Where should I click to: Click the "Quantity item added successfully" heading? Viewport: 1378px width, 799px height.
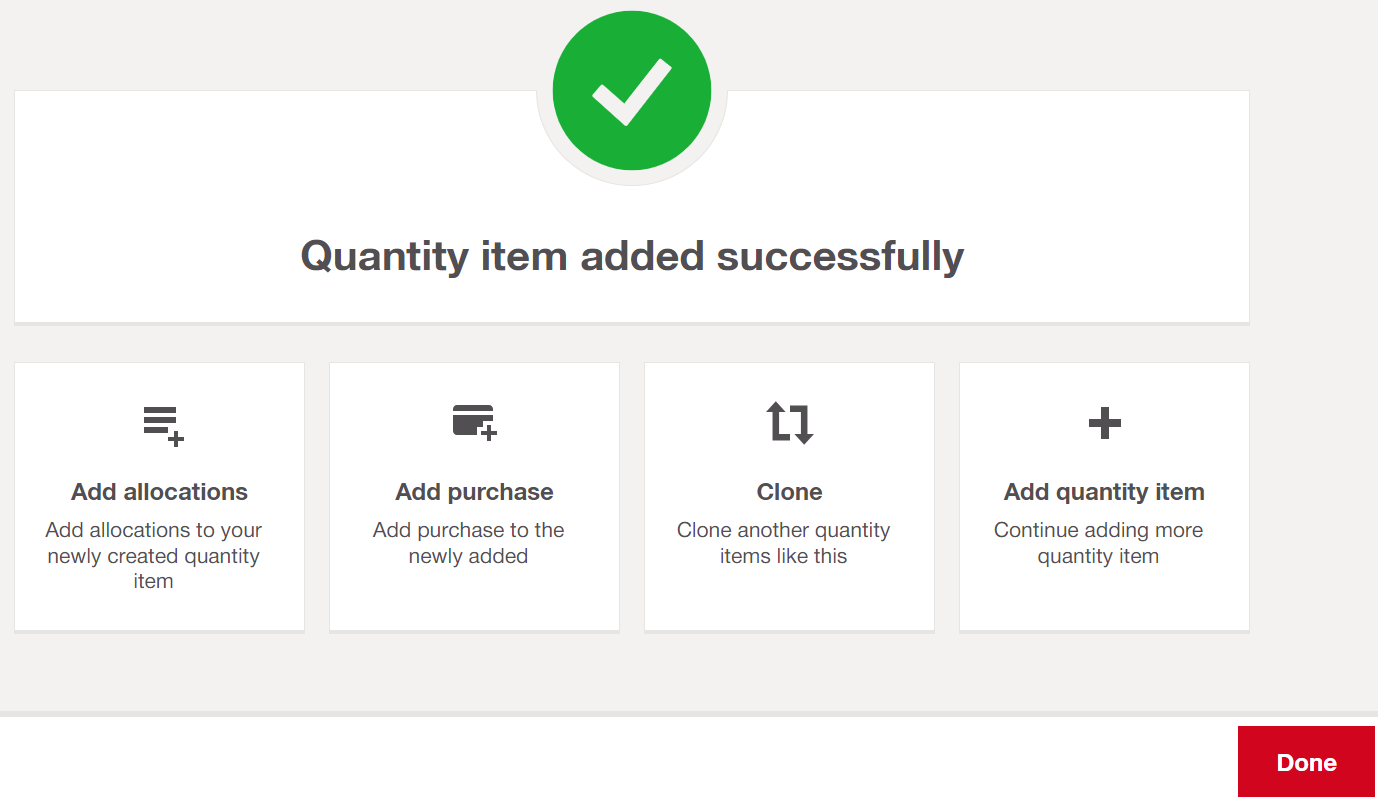tap(632, 256)
